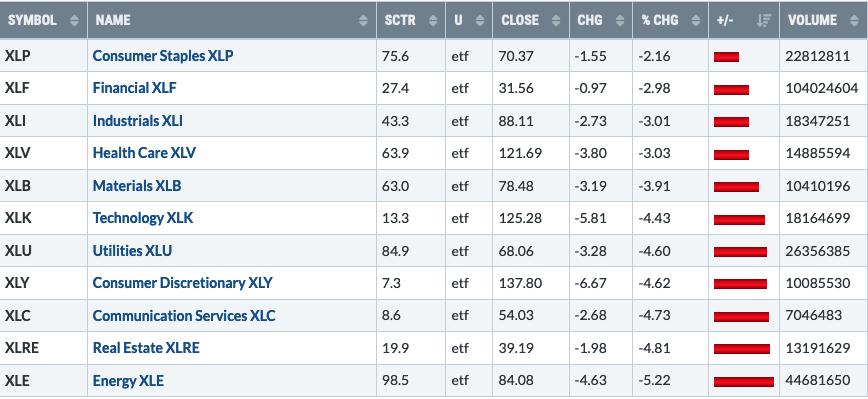Open Technology XLK link

[x=143, y=218]
